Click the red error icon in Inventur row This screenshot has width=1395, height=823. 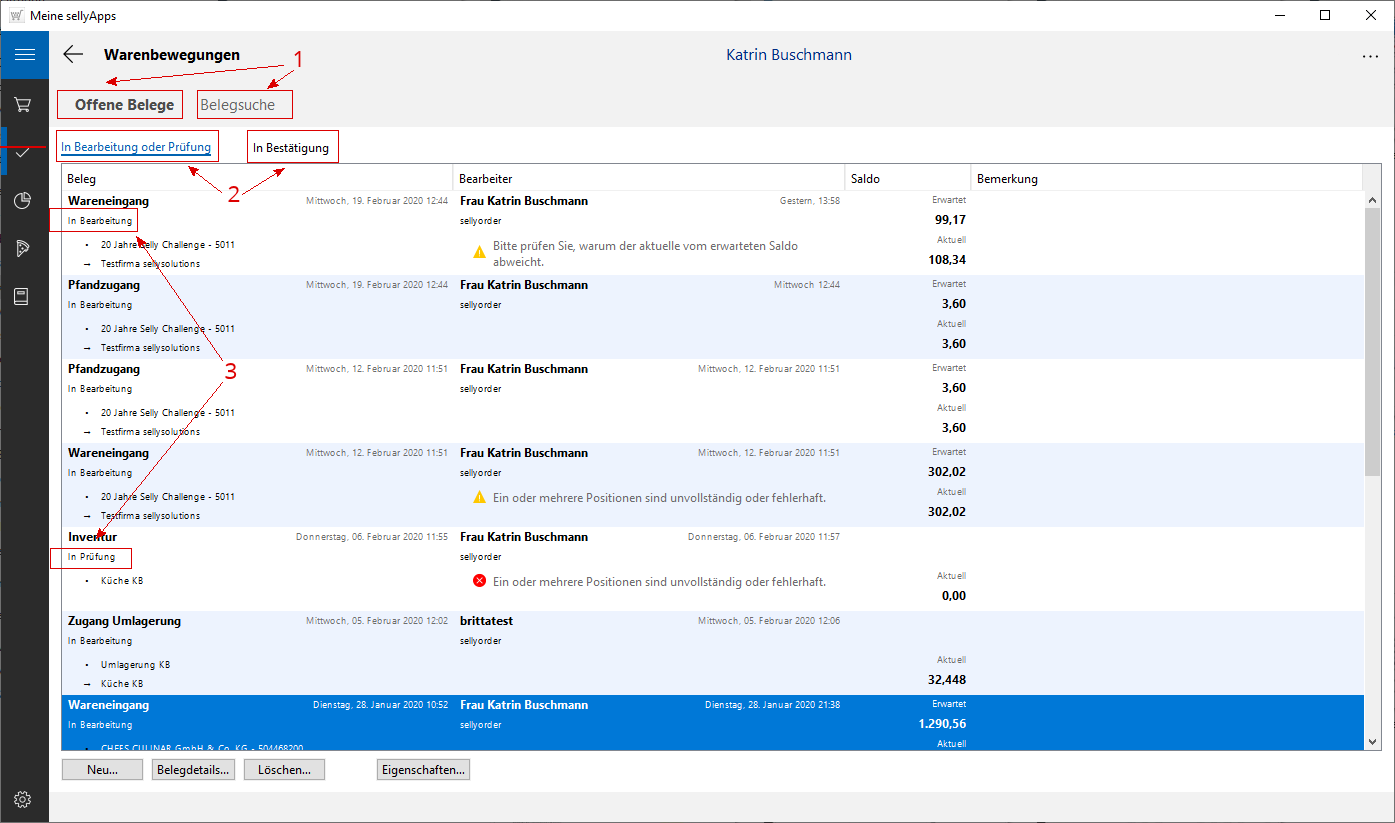point(479,581)
